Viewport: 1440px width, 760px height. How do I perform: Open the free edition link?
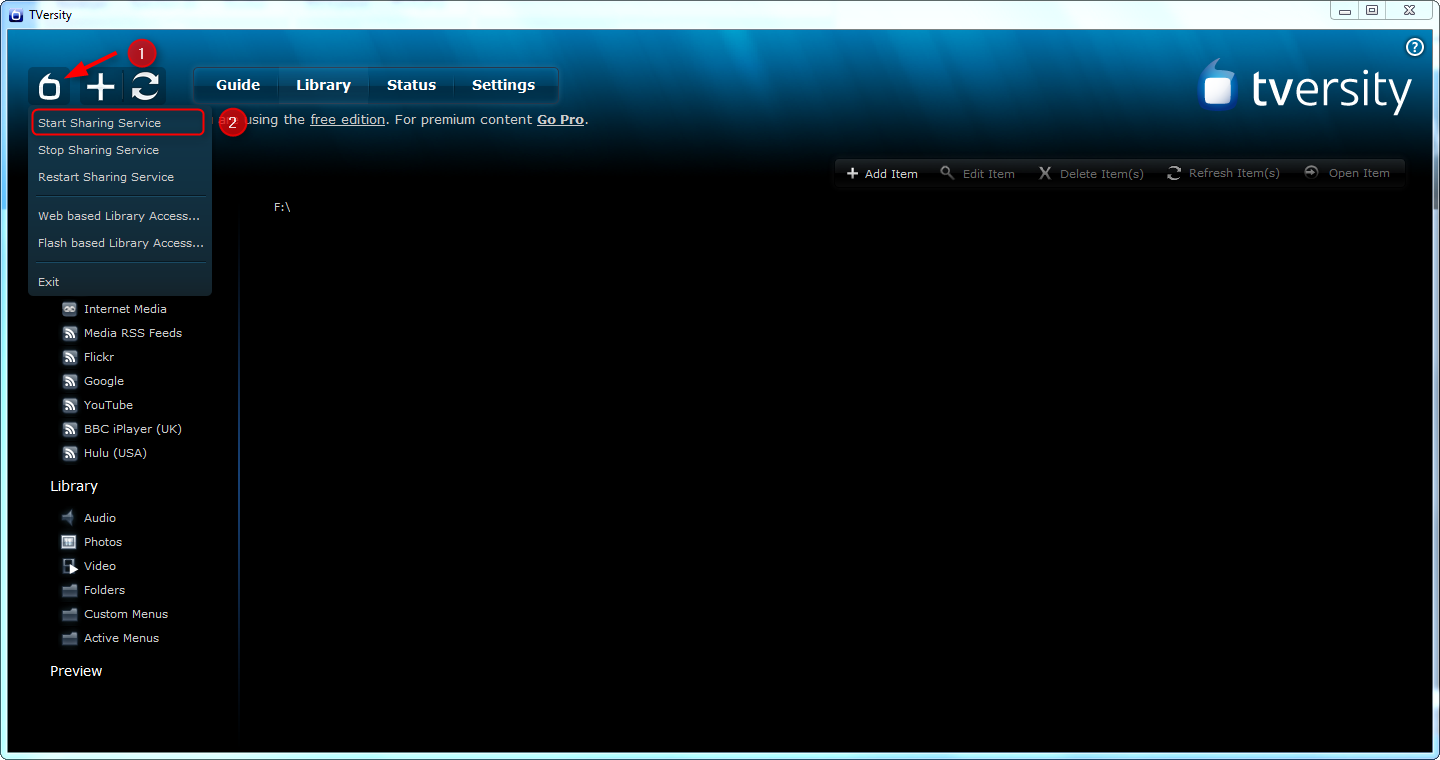347,119
